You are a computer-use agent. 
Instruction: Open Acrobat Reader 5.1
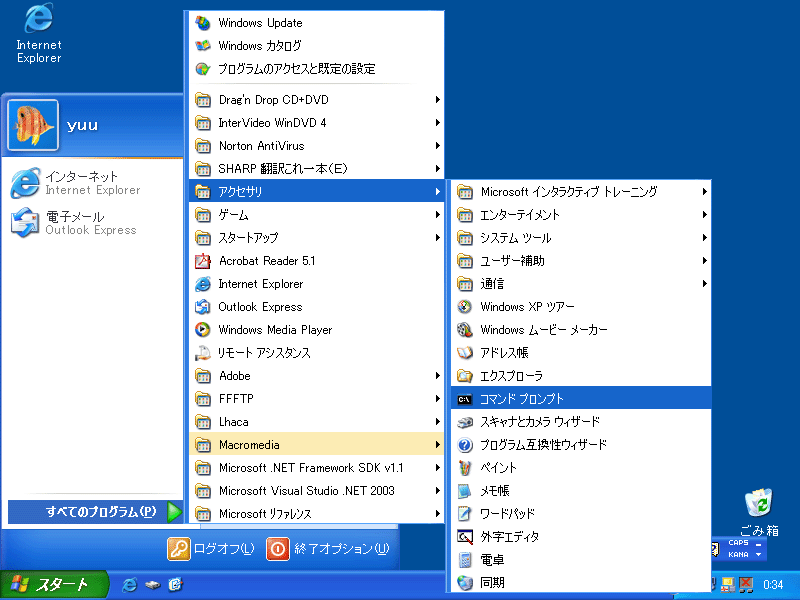point(266,261)
